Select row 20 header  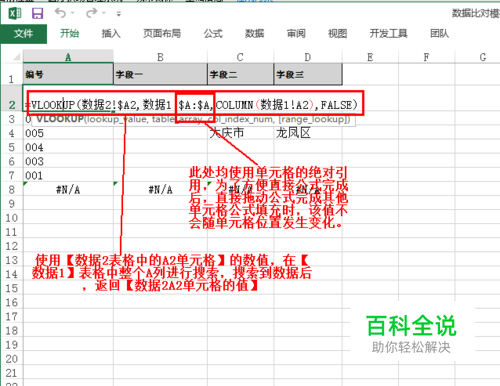point(12,359)
